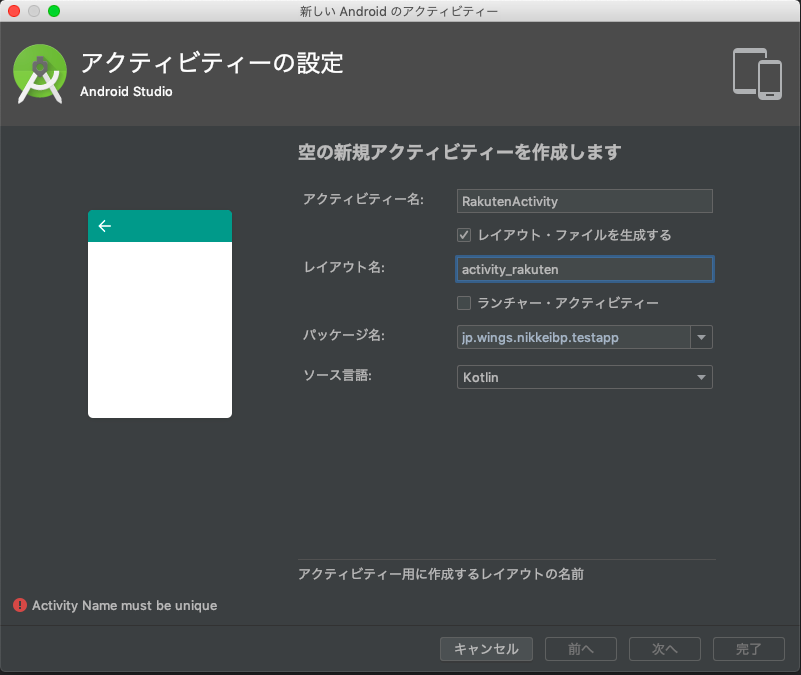Click the 前へ button
The image size is (801, 675).
click(x=580, y=648)
